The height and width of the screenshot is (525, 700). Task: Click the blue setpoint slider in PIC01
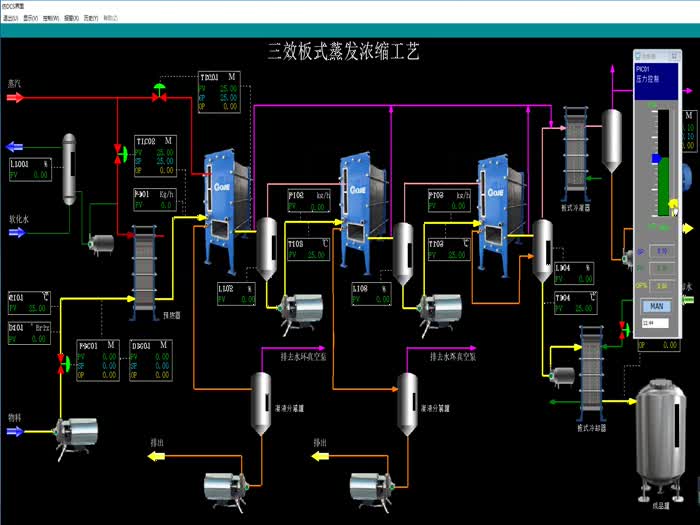tap(656, 158)
